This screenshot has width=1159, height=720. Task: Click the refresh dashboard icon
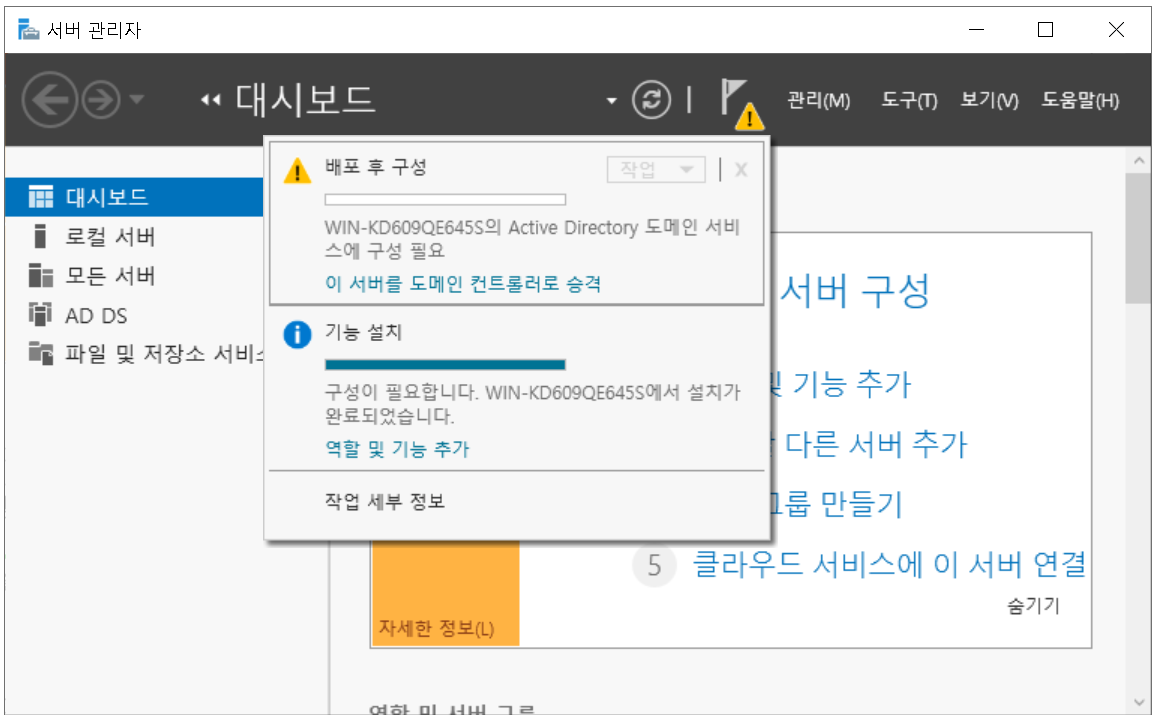point(651,100)
